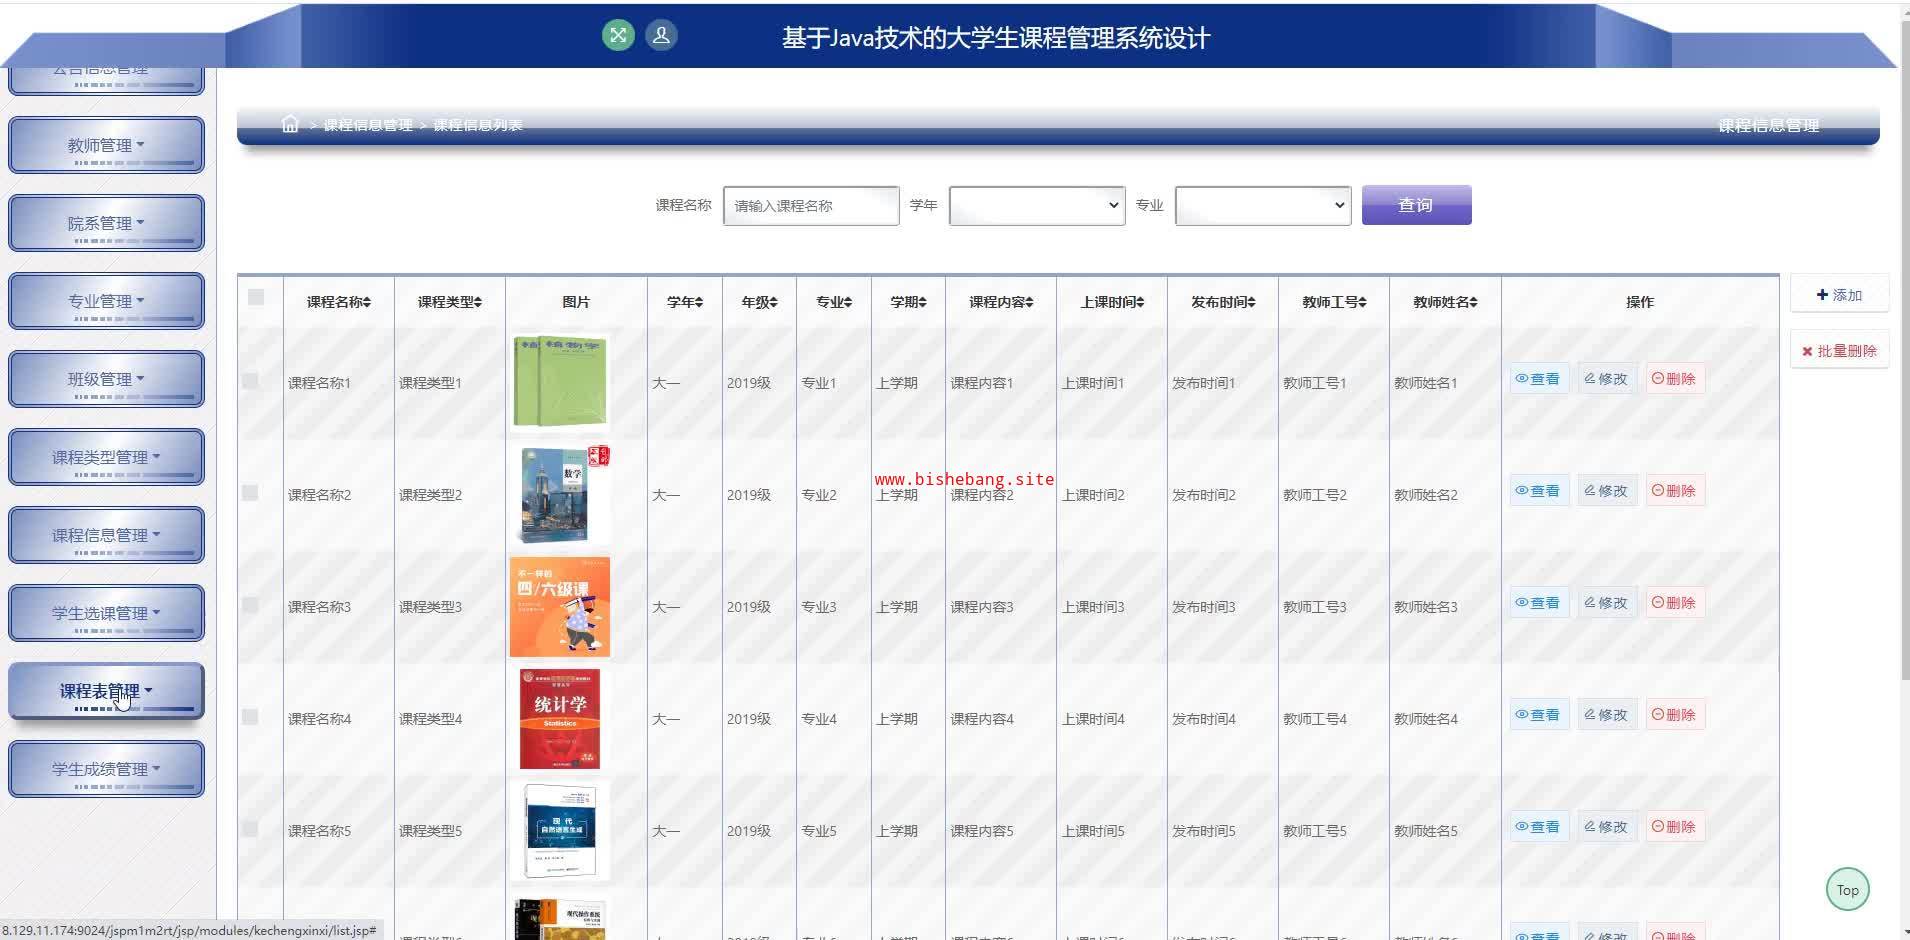Expand the 学生成绩管理 sidebar menu
The image size is (1910, 940).
[106, 769]
